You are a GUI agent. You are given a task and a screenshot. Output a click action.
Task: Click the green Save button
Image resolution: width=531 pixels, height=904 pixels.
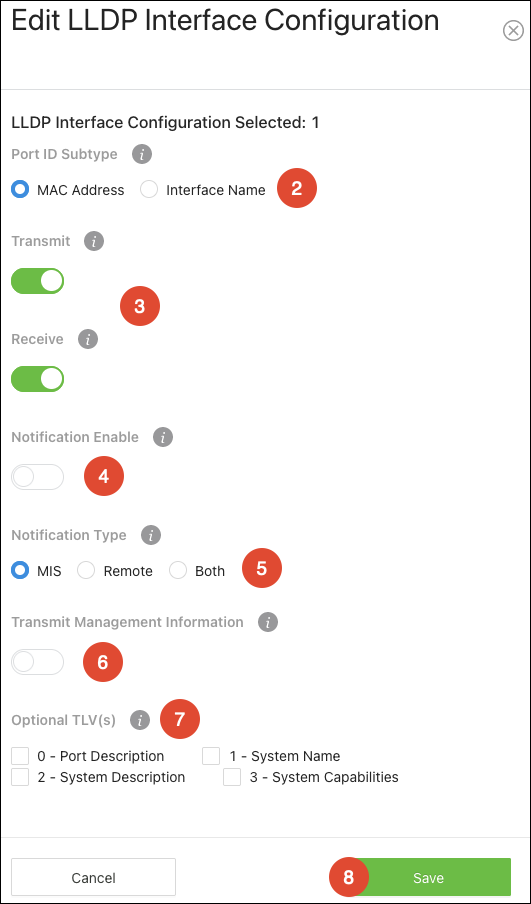(428, 877)
